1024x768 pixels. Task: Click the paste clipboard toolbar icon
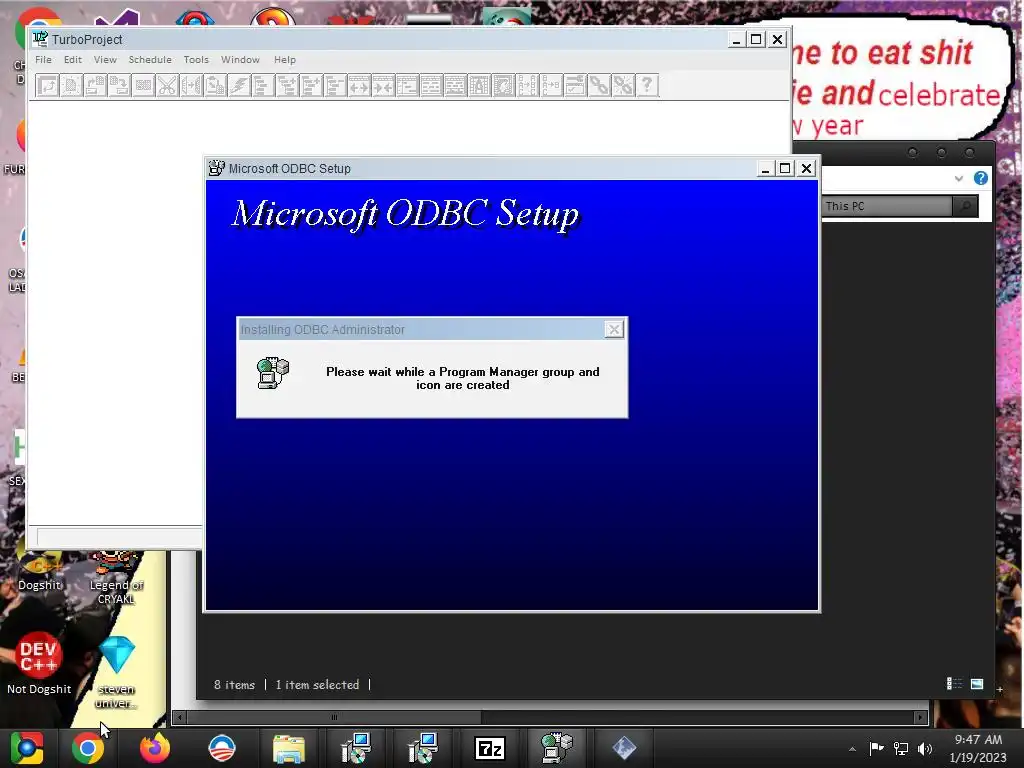click(215, 86)
